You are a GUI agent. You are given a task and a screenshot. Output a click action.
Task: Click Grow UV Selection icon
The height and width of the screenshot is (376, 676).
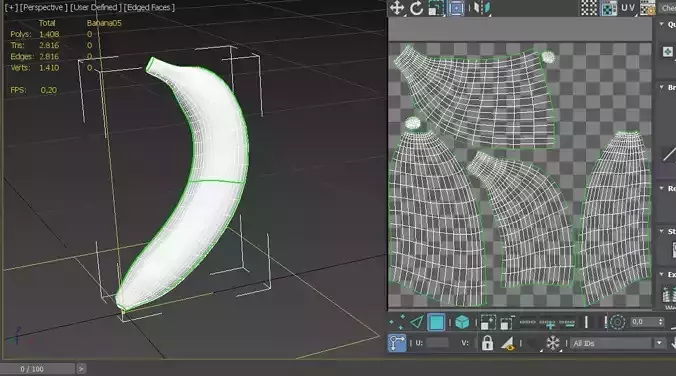click(x=488, y=322)
